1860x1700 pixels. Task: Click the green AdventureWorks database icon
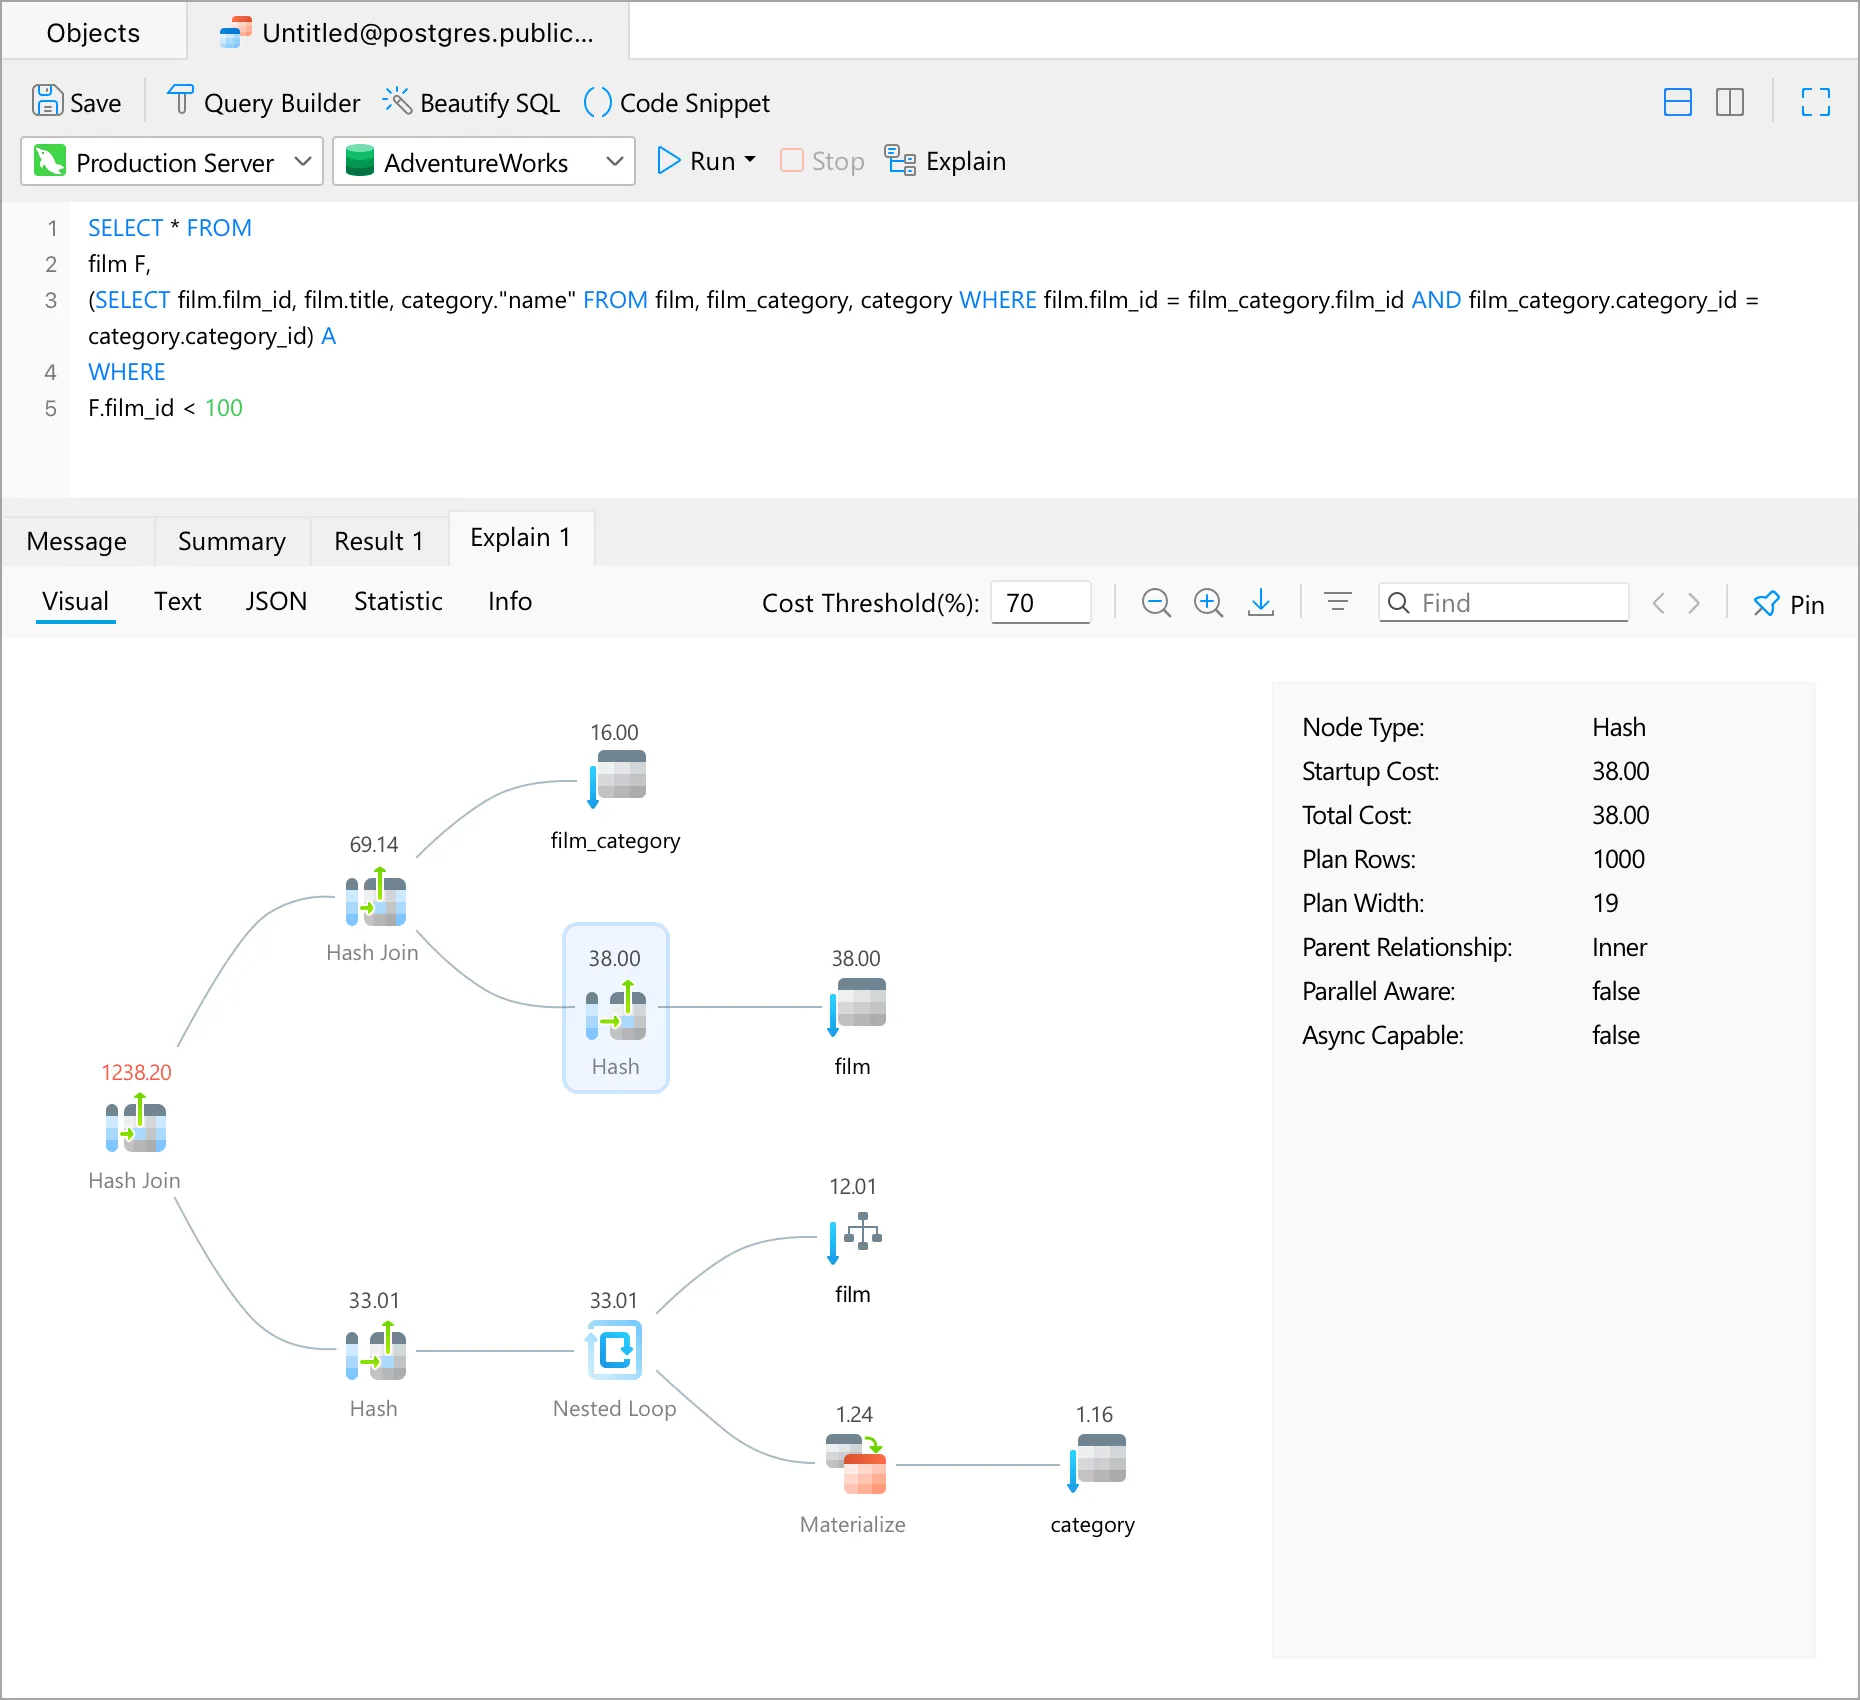(360, 161)
